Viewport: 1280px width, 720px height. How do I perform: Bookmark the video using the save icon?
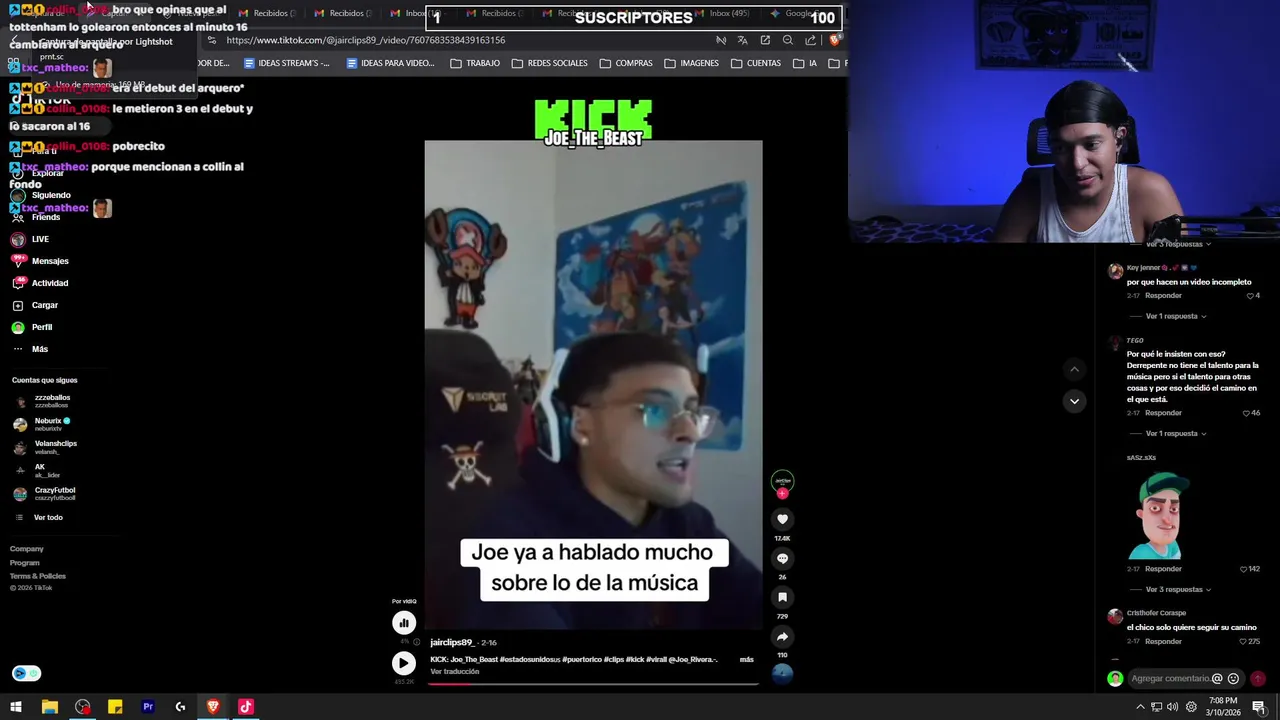tap(782, 597)
